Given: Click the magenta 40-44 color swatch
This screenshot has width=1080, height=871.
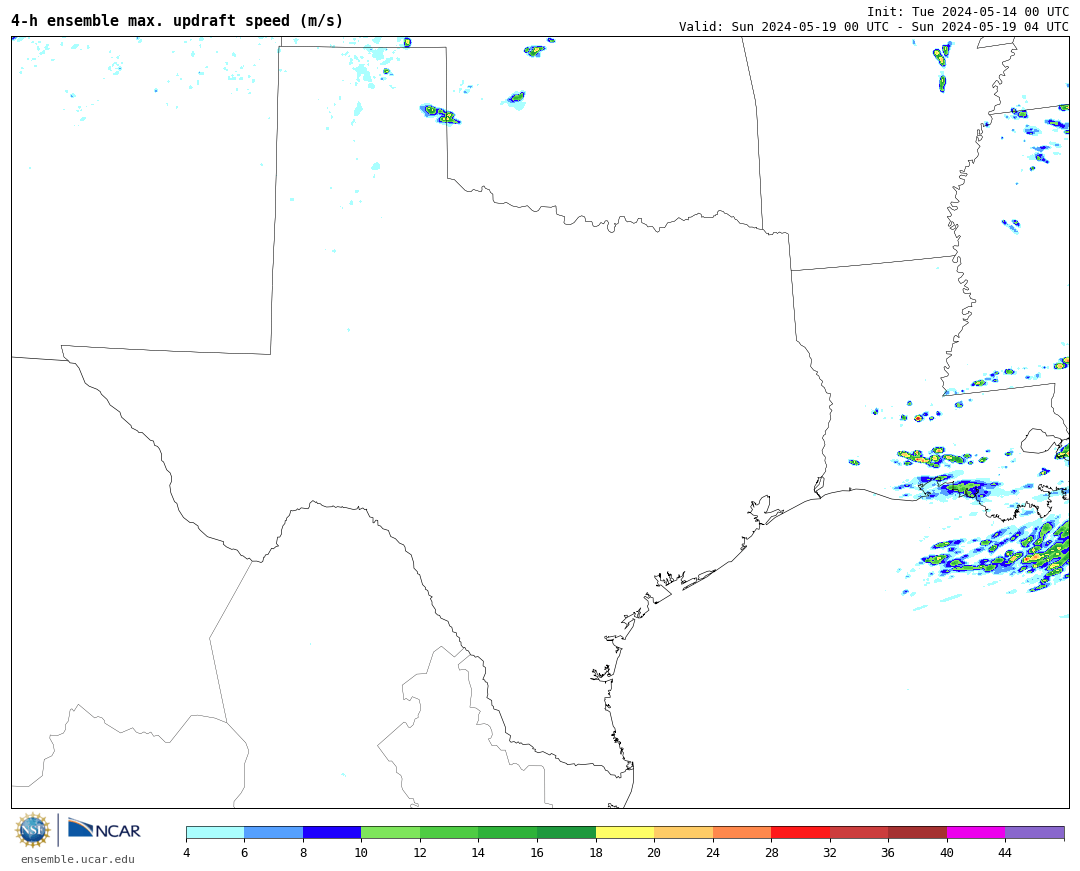Looking at the screenshot, I should click(976, 832).
